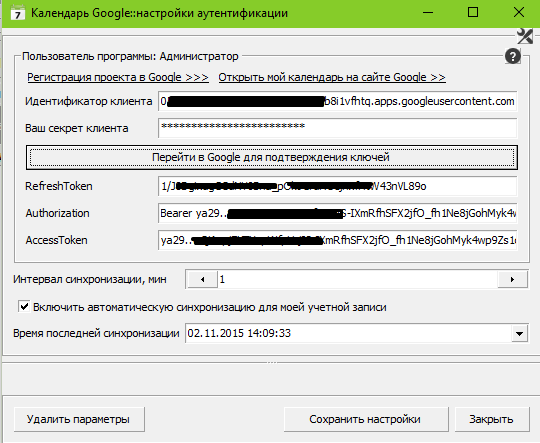Maximize the Google Calendar settings window
Screen dimensions: 540x443
[473, 13]
